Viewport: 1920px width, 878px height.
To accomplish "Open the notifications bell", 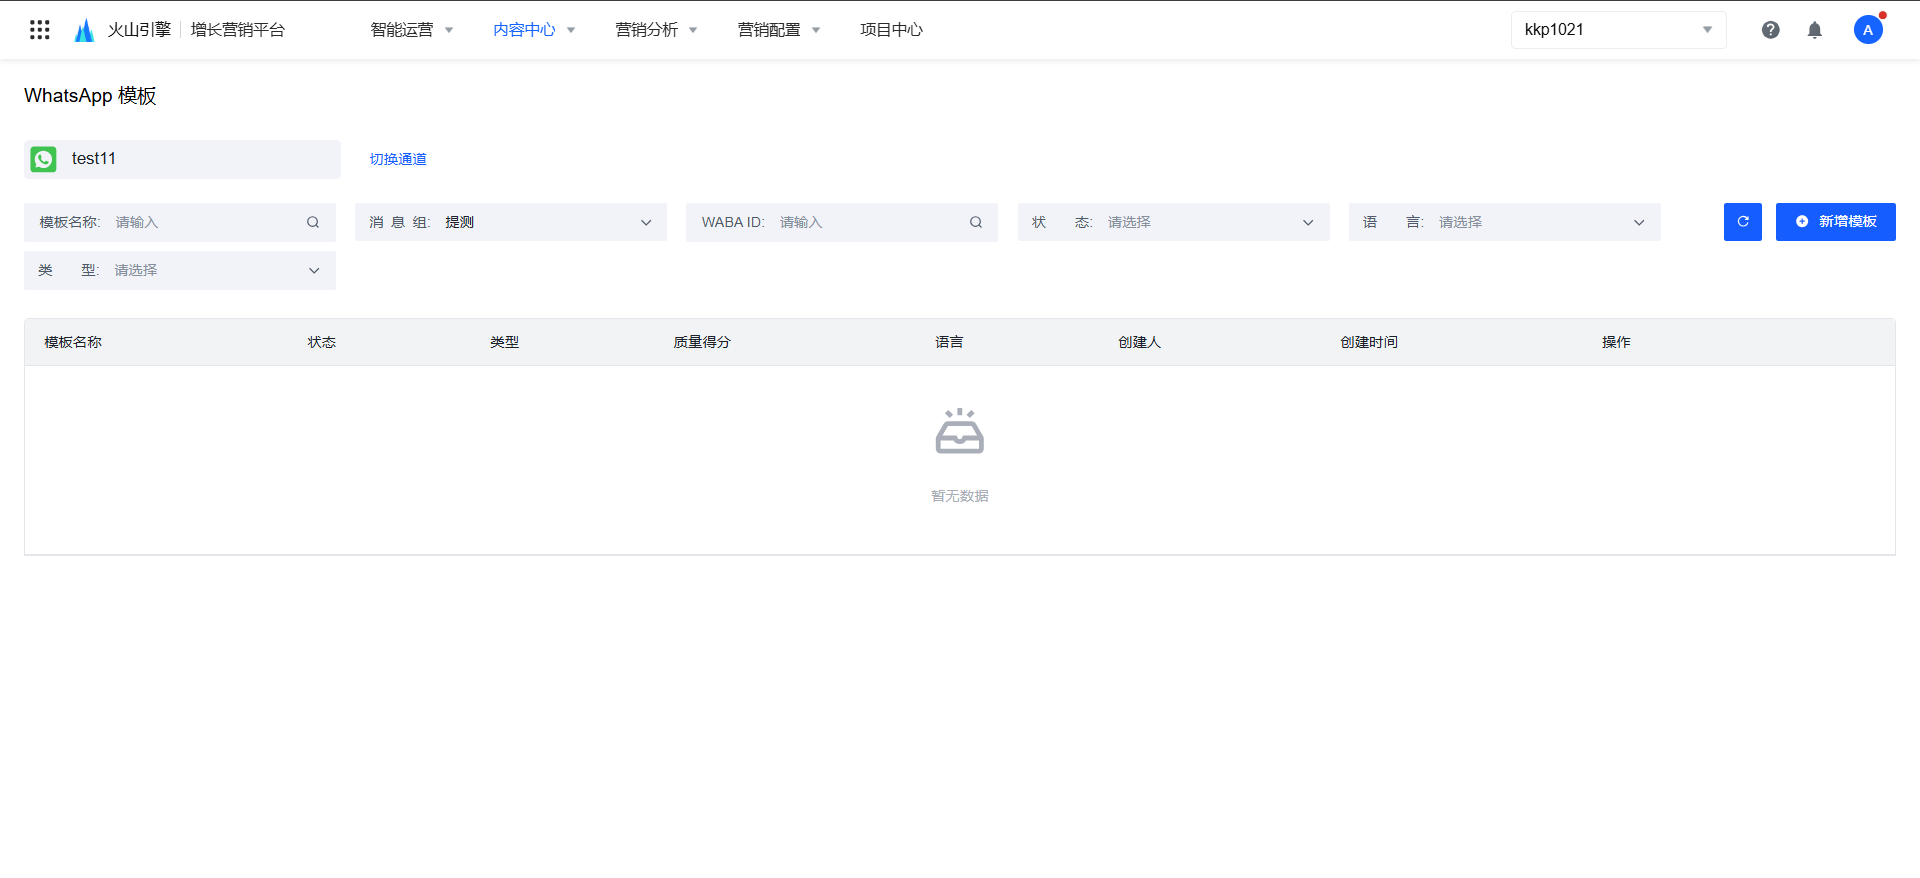I will click(1814, 30).
